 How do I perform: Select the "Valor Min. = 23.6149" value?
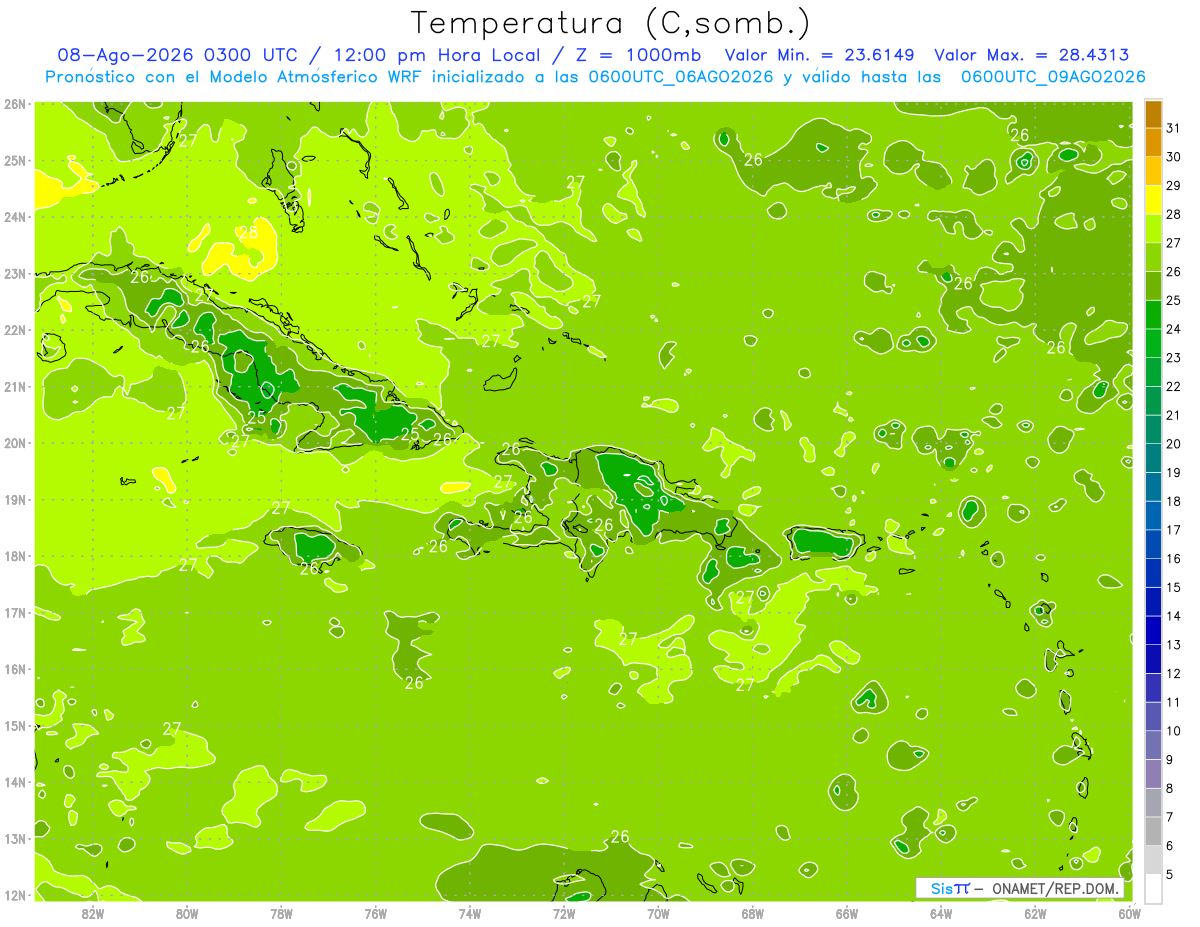pyautogui.click(x=819, y=56)
